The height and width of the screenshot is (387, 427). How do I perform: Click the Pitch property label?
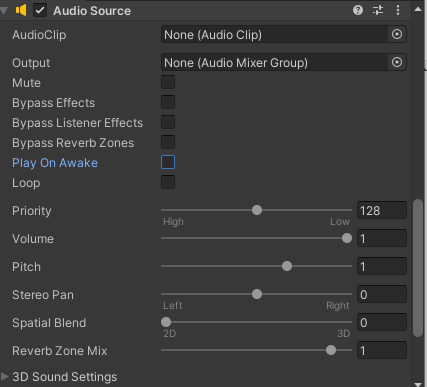coord(27,267)
